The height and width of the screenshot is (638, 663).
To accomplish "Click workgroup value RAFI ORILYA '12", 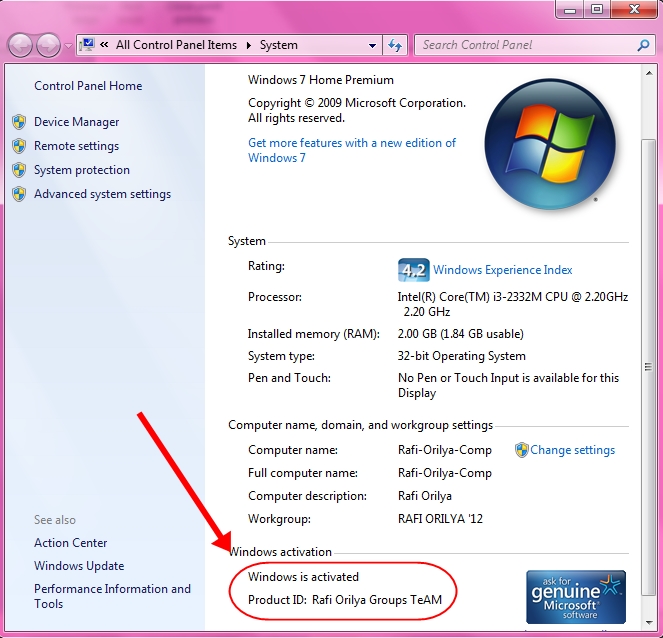I will click(x=440, y=519).
